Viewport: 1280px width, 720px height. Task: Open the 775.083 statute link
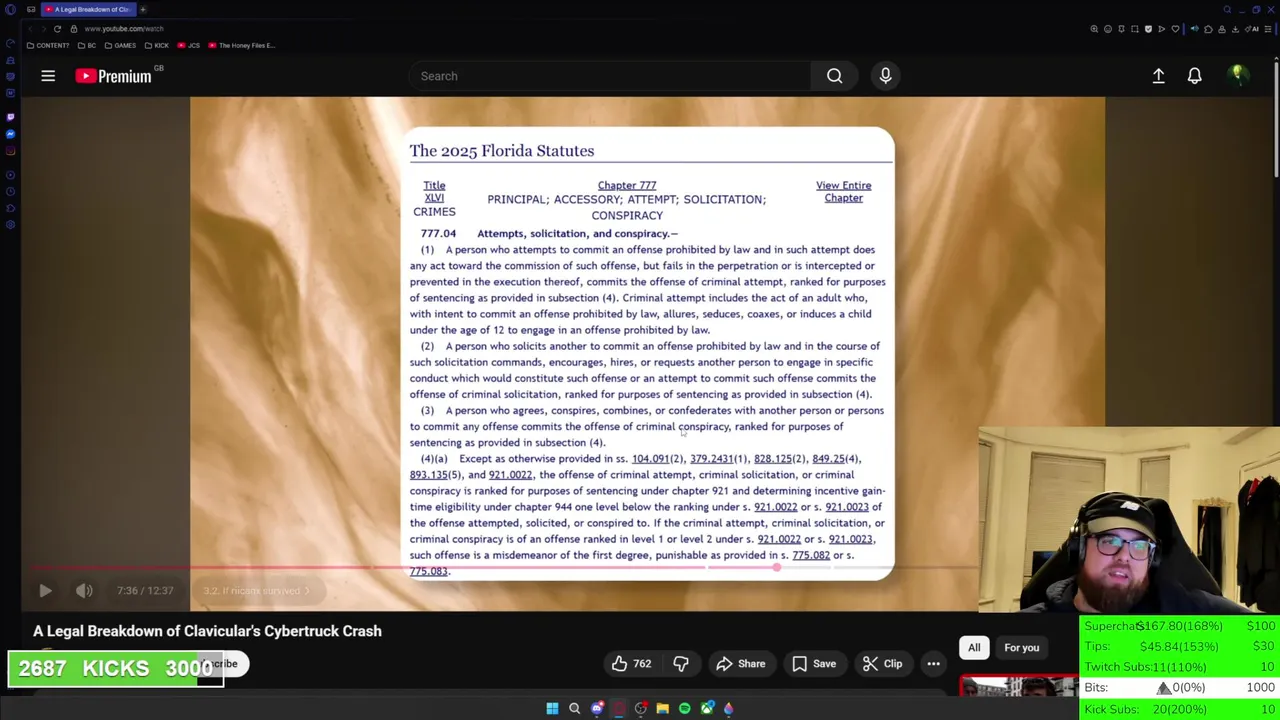428,571
